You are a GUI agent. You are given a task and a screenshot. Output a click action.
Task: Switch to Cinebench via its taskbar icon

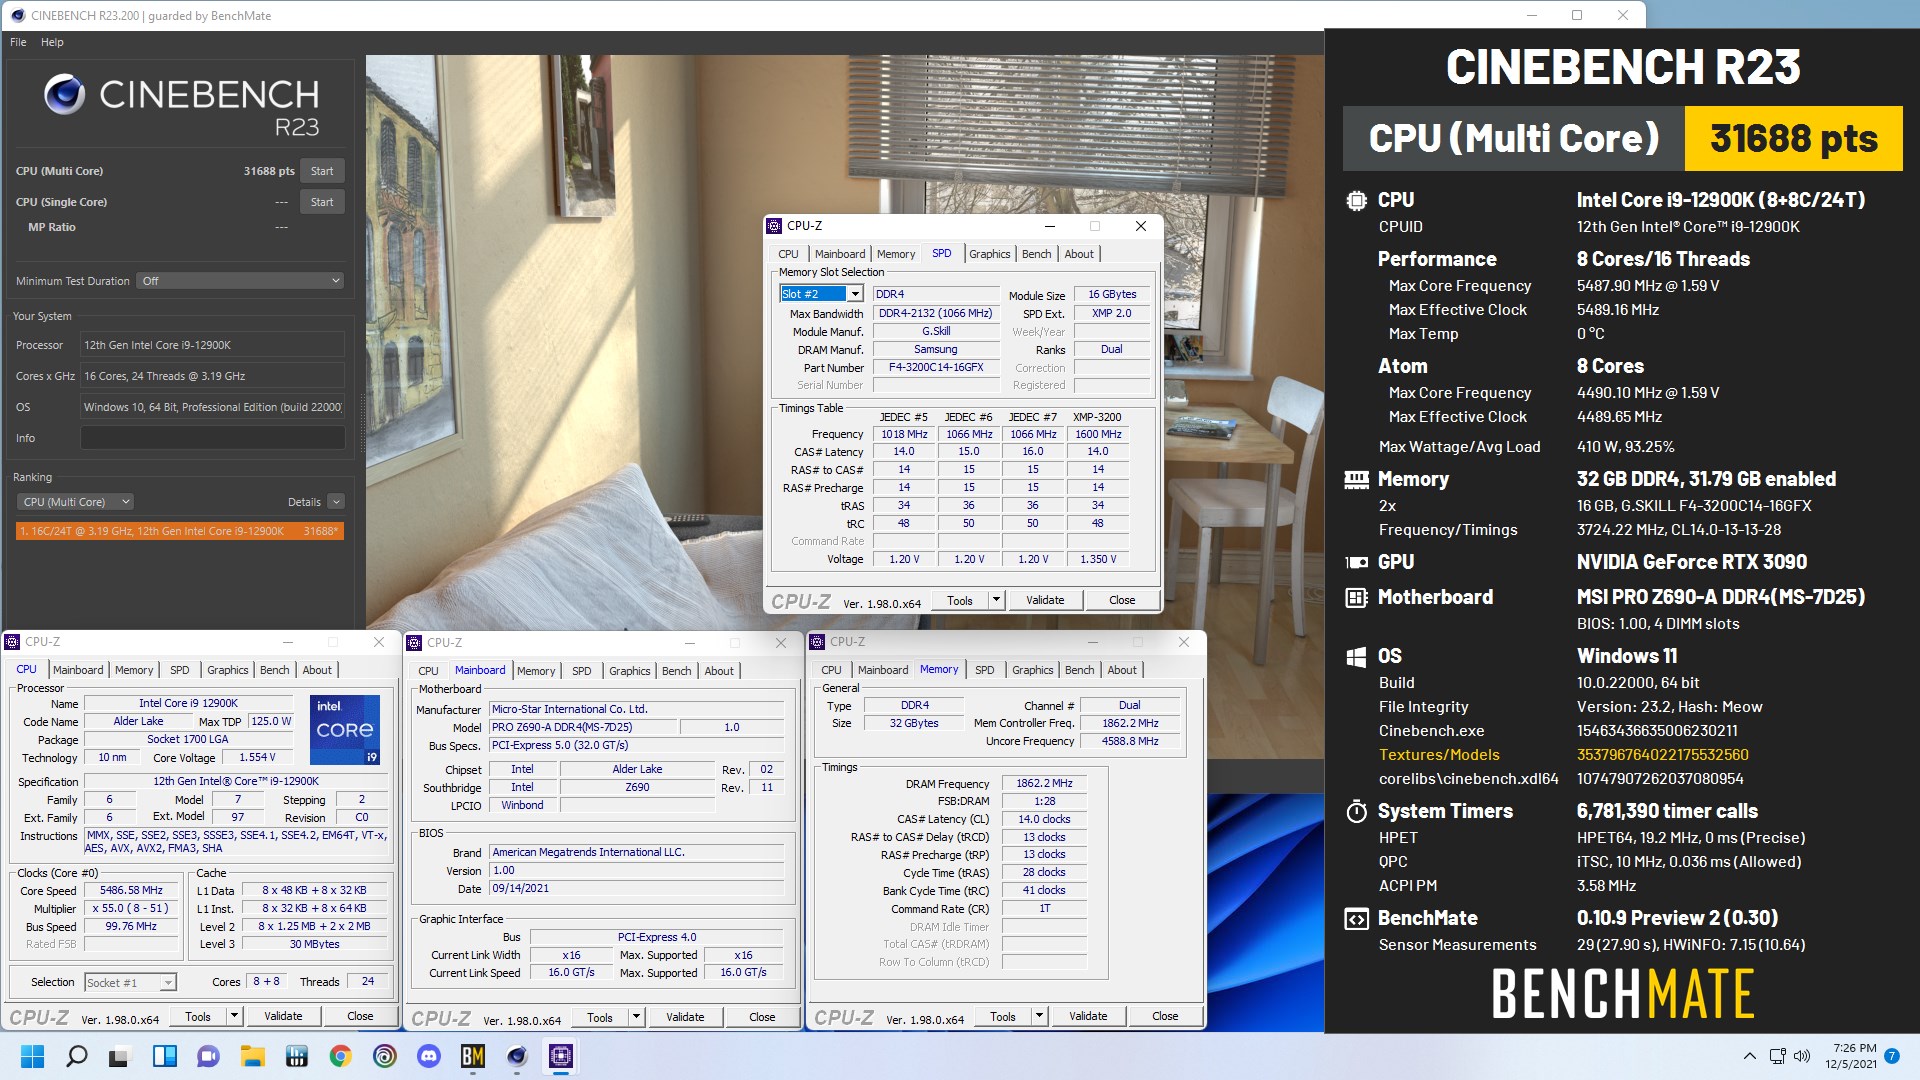pos(516,1056)
